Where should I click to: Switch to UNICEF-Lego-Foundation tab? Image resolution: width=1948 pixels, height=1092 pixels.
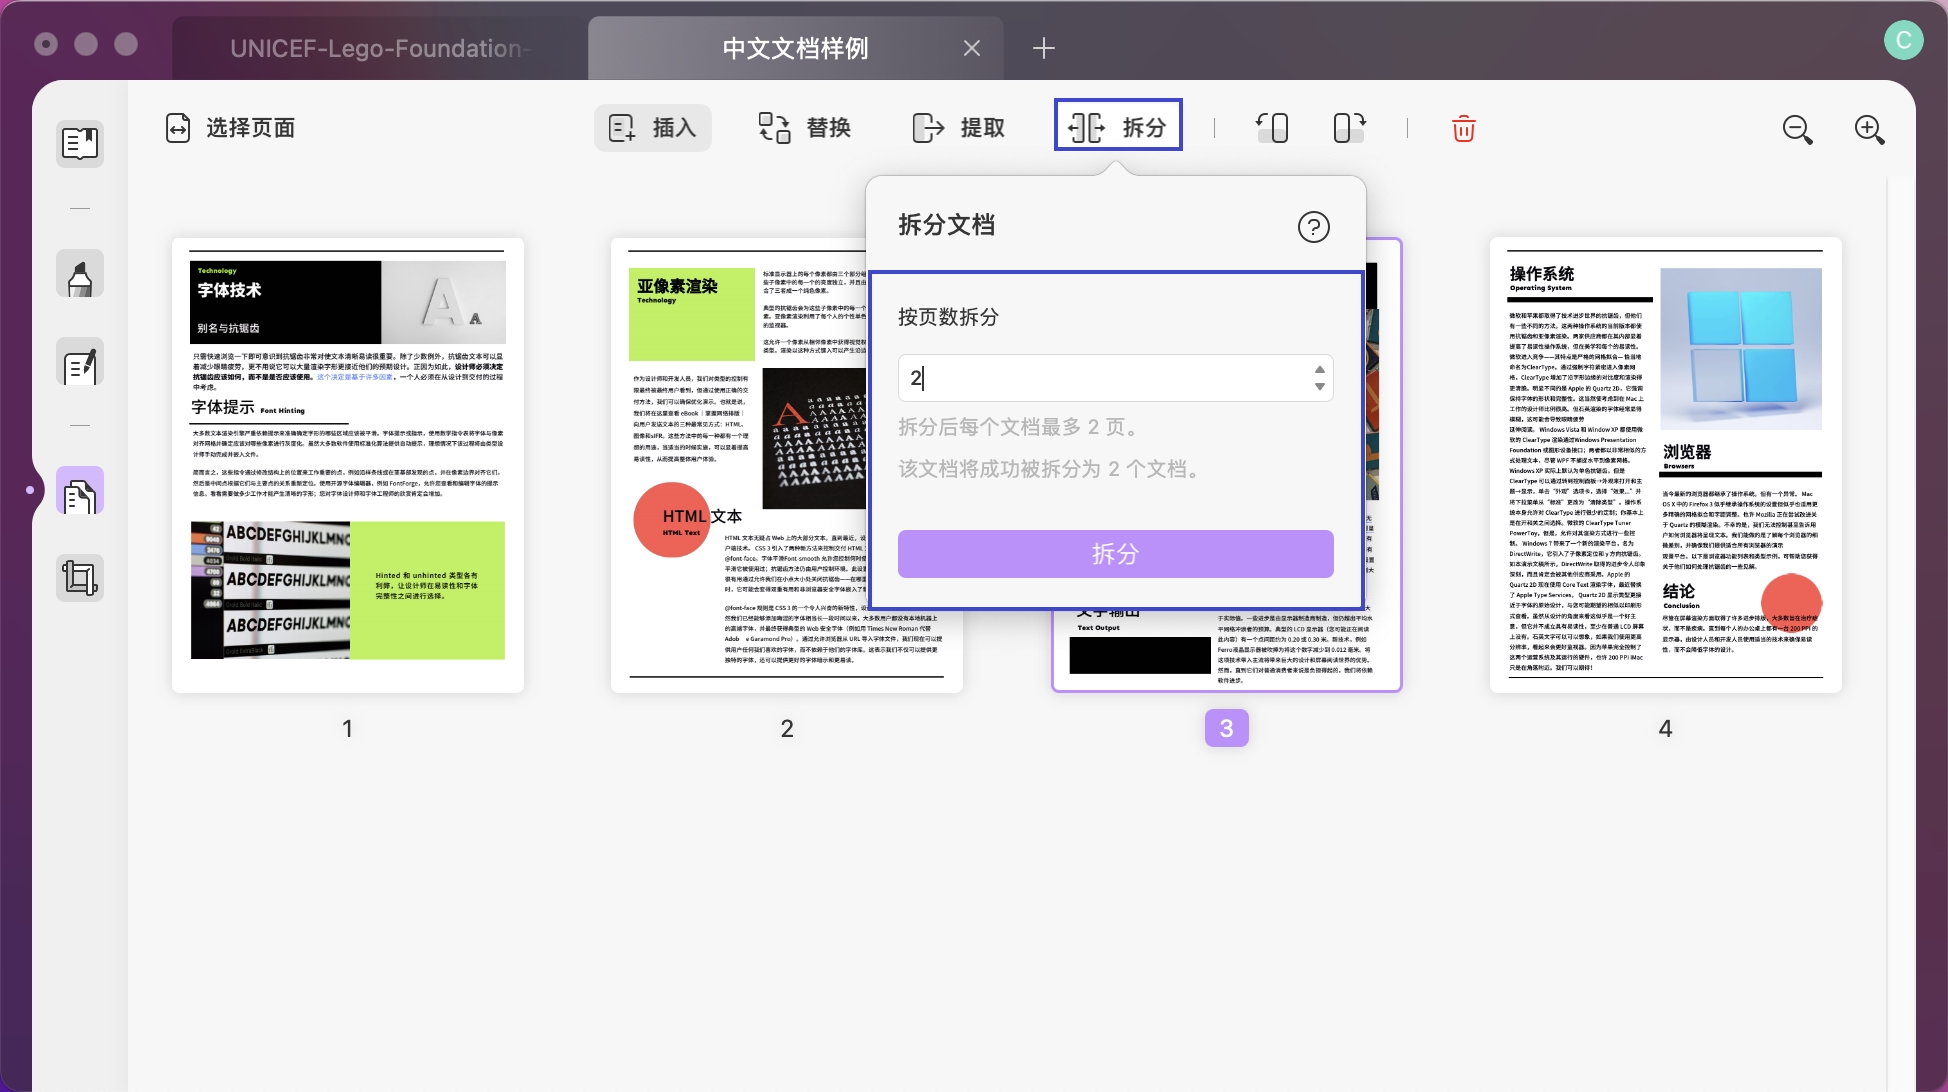click(380, 48)
